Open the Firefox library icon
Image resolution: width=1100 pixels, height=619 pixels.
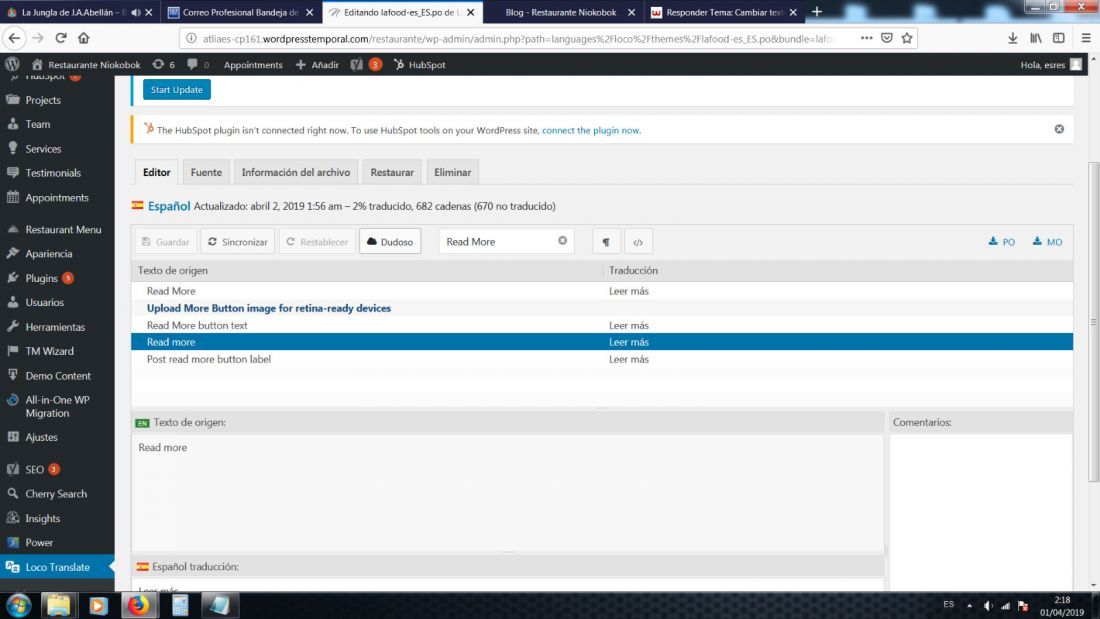1035,38
